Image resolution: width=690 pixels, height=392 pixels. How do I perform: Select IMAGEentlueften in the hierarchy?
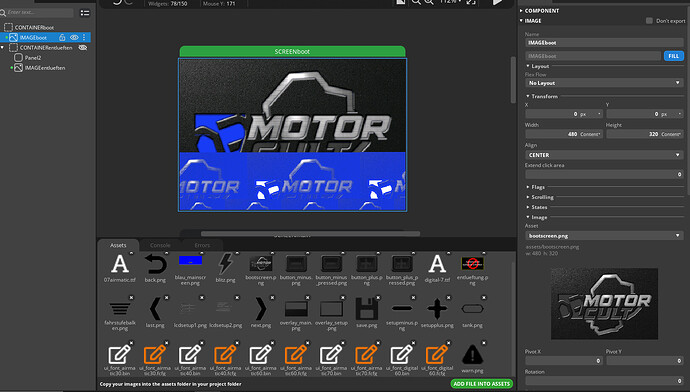[45, 68]
